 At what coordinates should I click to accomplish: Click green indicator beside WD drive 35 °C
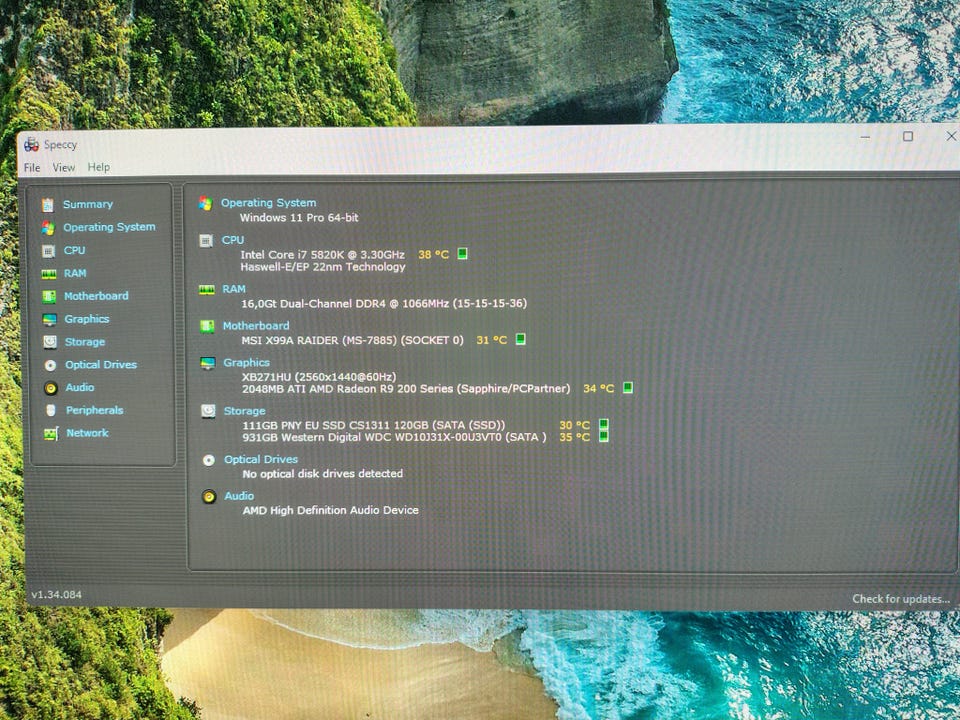pos(604,437)
